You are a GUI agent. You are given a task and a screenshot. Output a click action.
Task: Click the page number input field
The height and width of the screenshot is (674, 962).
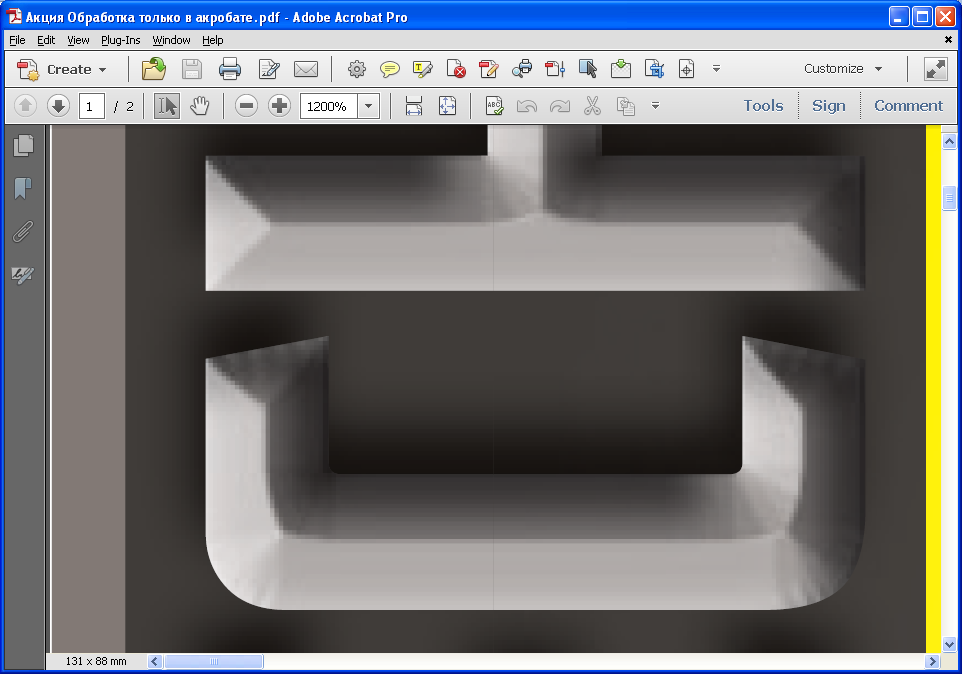(x=91, y=106)
